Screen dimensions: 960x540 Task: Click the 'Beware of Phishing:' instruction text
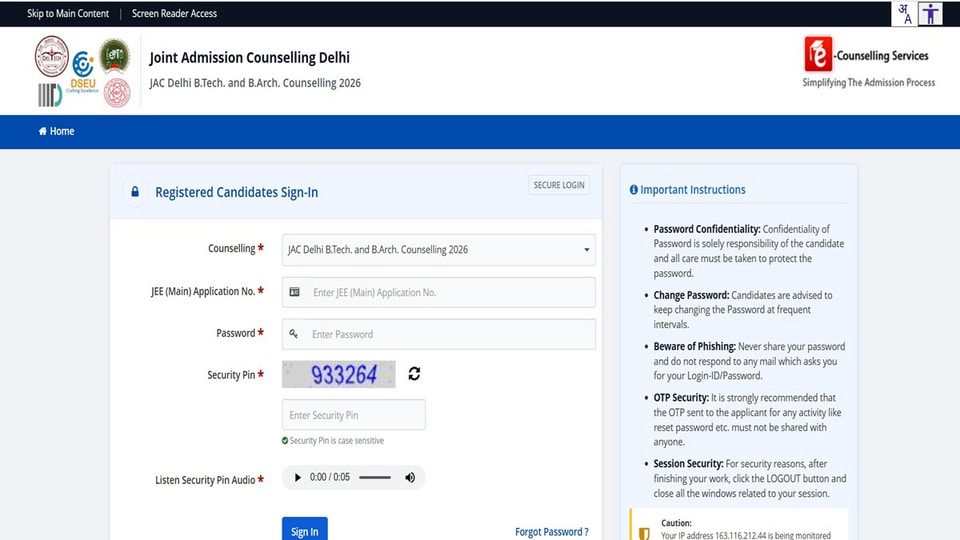point(694,347)
